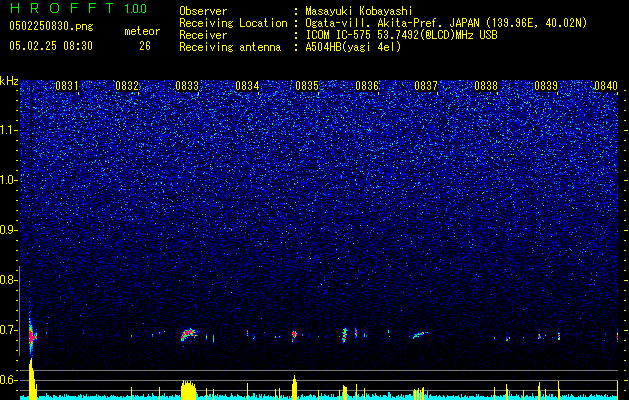Click the 1.1 kHz axis label
The width and height of the screenshot is (629, 400).
point(9,130)
